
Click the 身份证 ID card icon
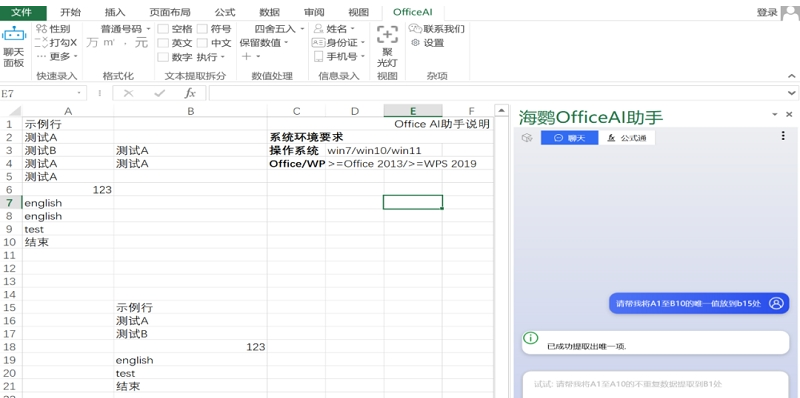click(318, 43)
